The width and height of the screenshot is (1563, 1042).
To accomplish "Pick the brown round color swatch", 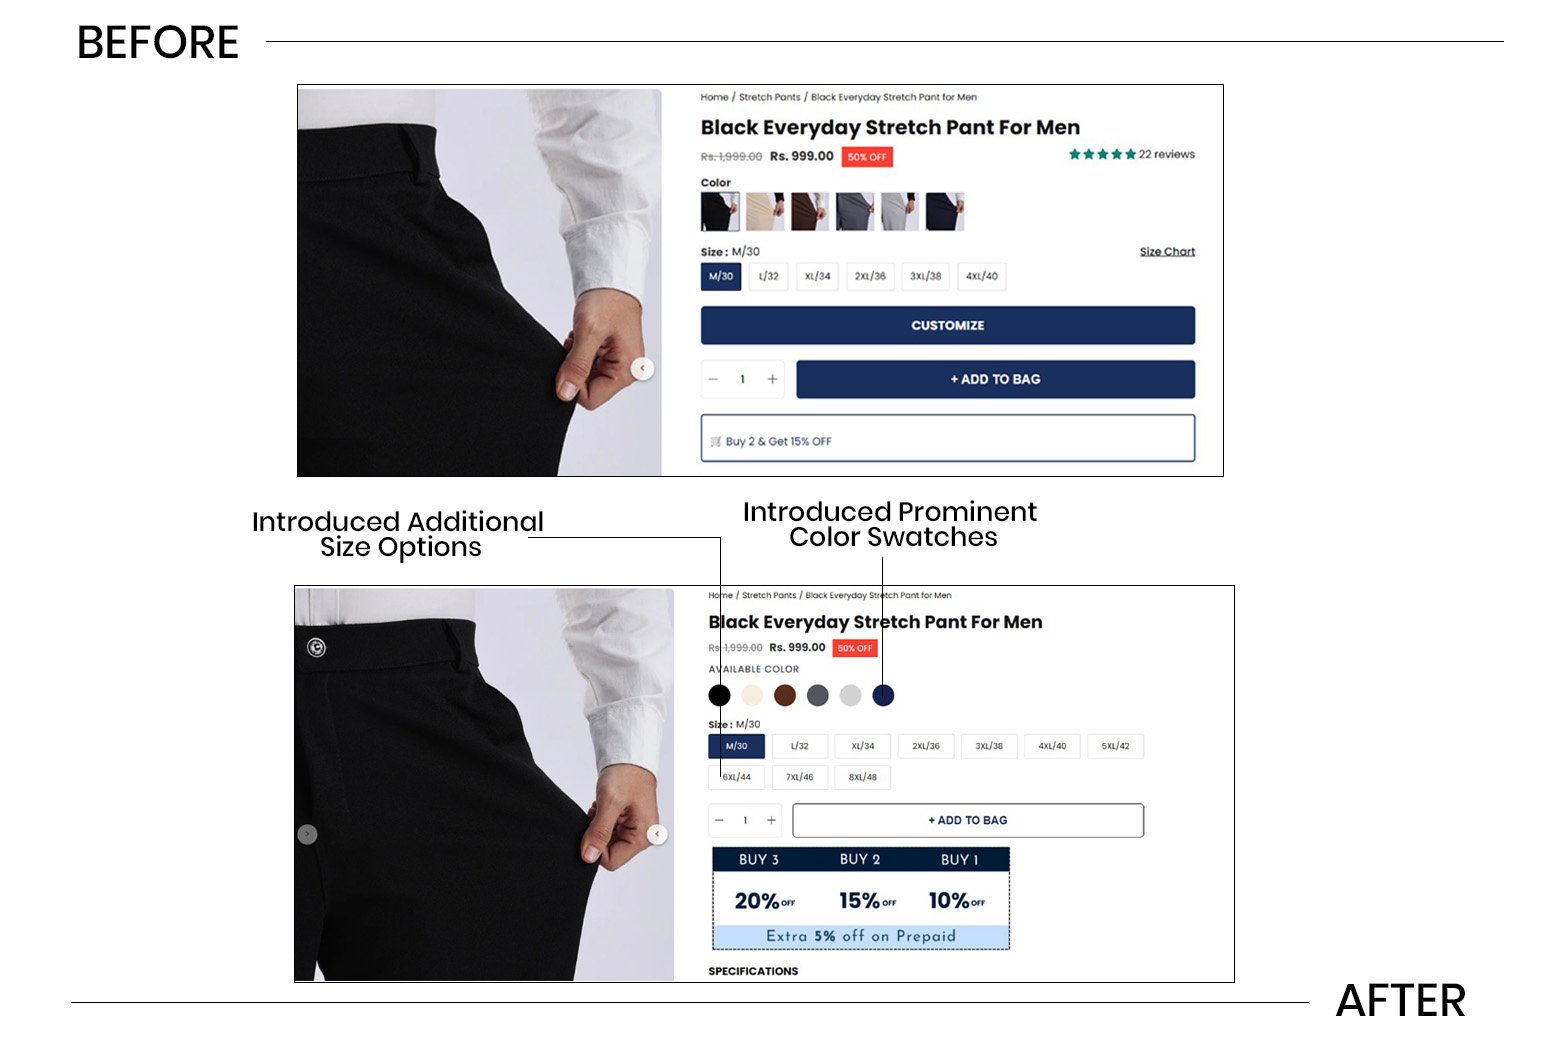I will tap(785, 695).
